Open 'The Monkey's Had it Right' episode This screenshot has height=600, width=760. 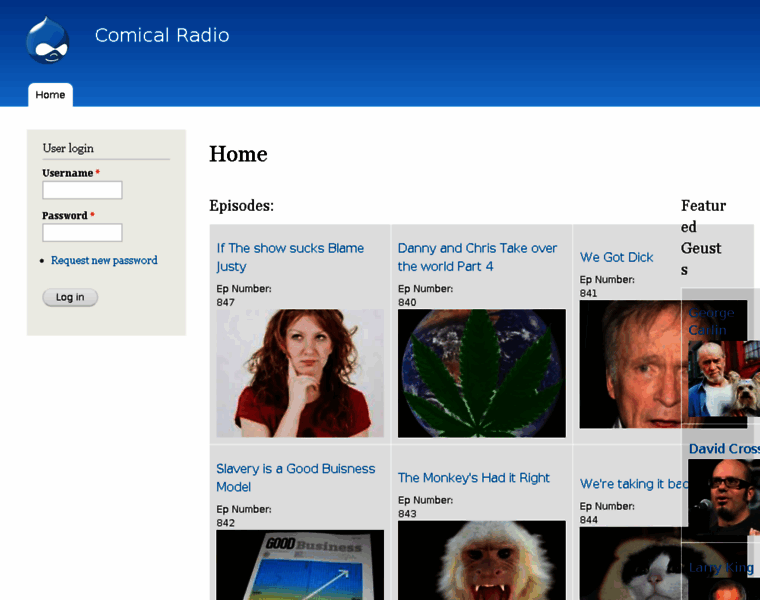[474, 478]
